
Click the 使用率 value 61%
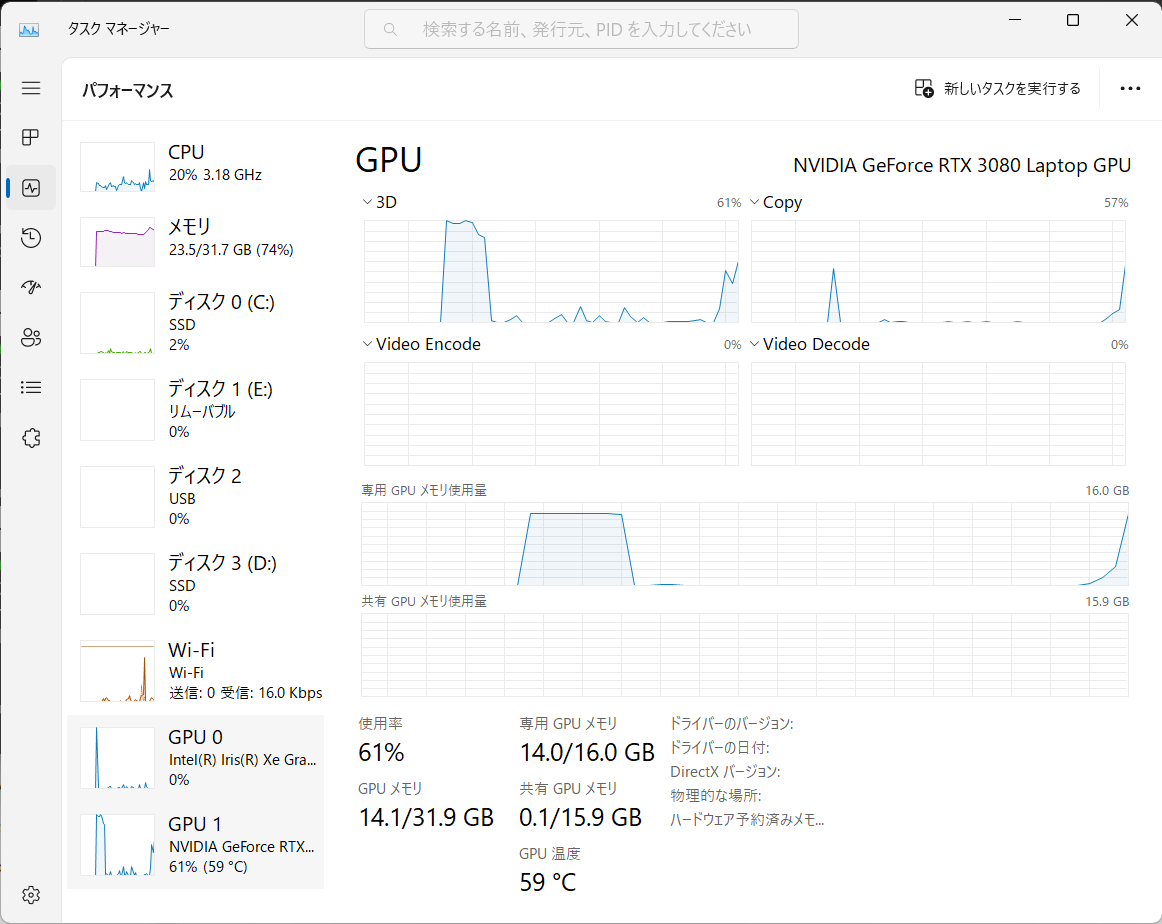[x=381, y=753]
